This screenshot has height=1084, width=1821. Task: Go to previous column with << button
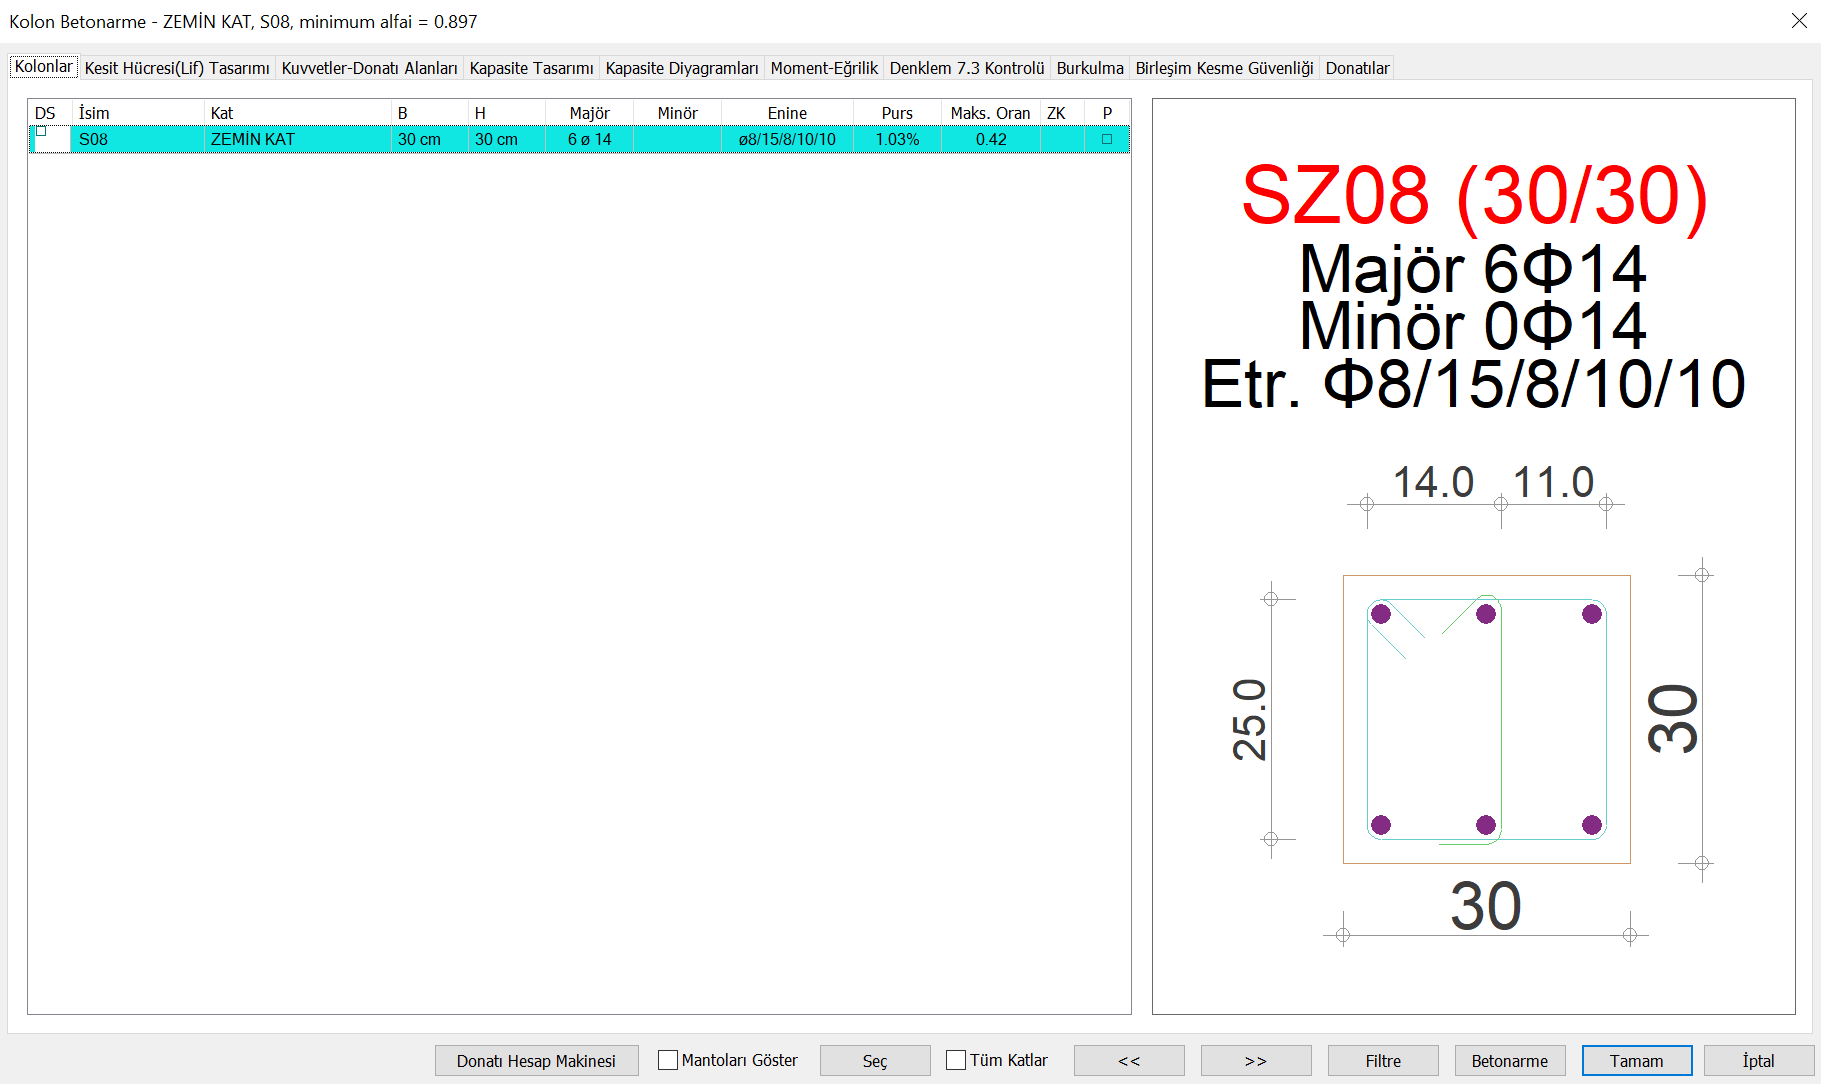pyautogui.click(x=1128, y=1061)
